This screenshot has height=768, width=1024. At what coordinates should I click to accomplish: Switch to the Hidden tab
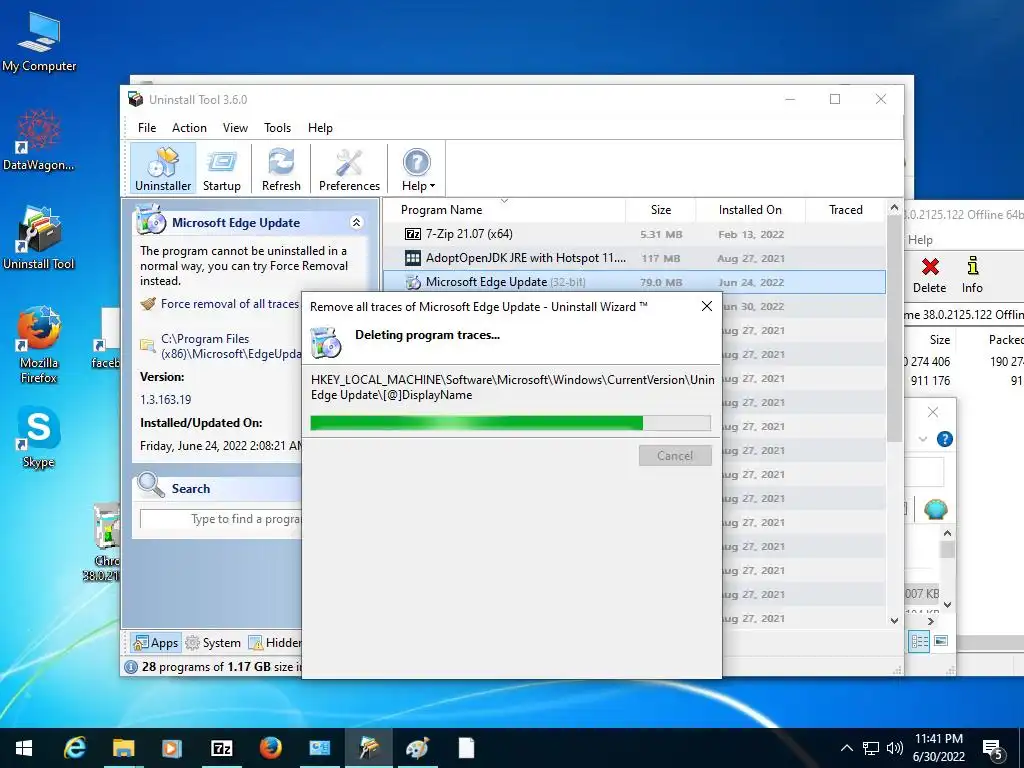click(x=275, y=643)
